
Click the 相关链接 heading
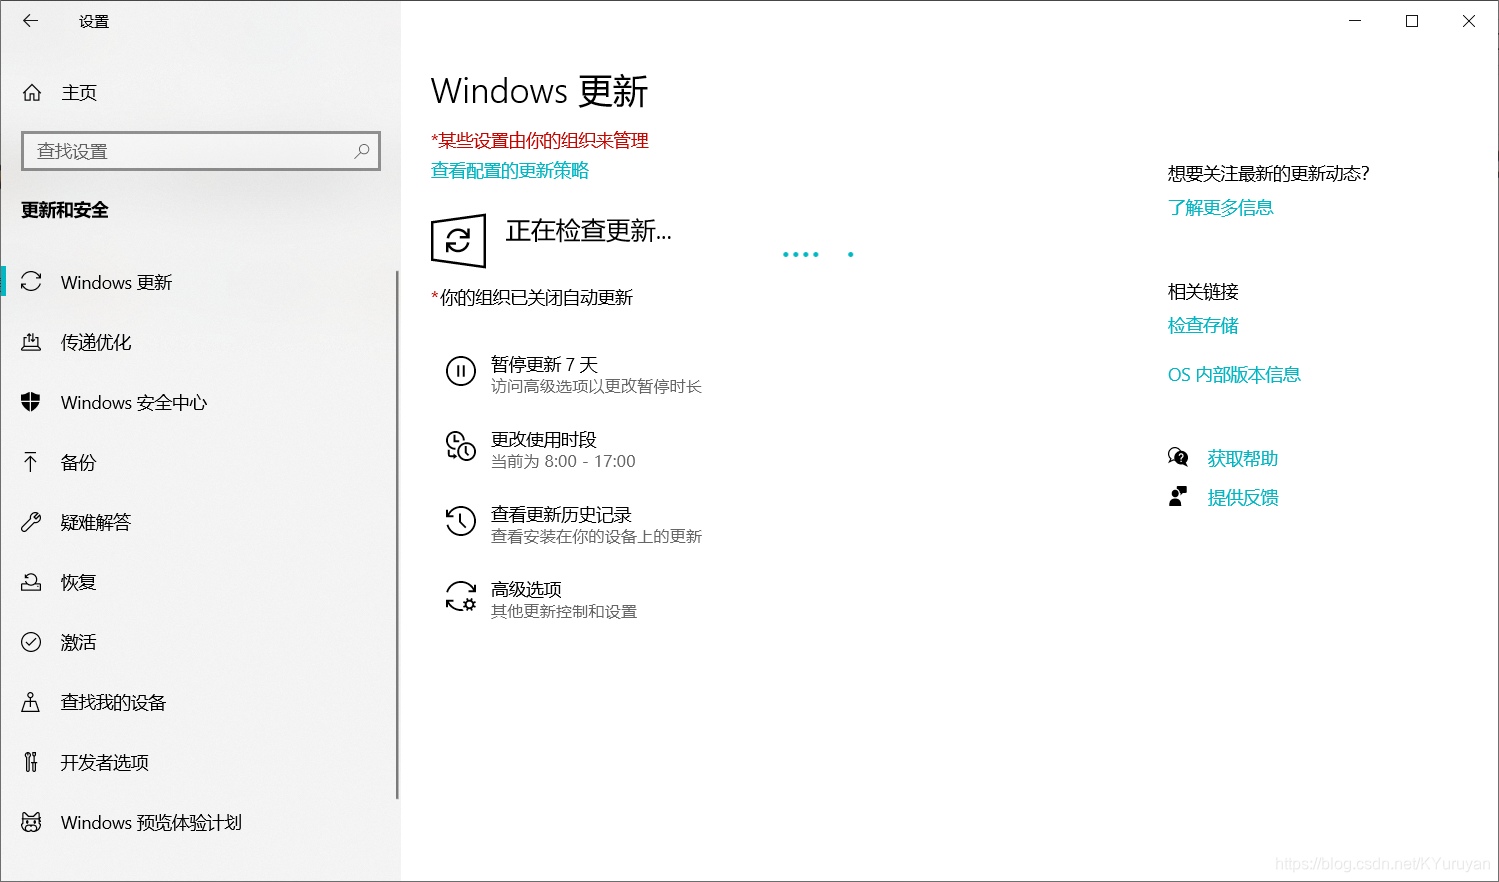tap(1203, 291)
